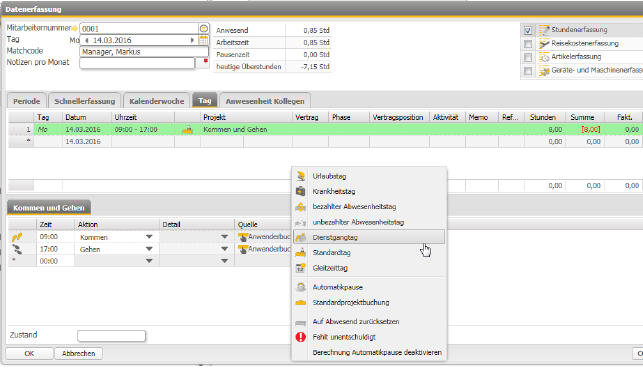643x368 pixels.
Task: Click the Gehen footsteps icon at 17:00
Action: (17, 249)
